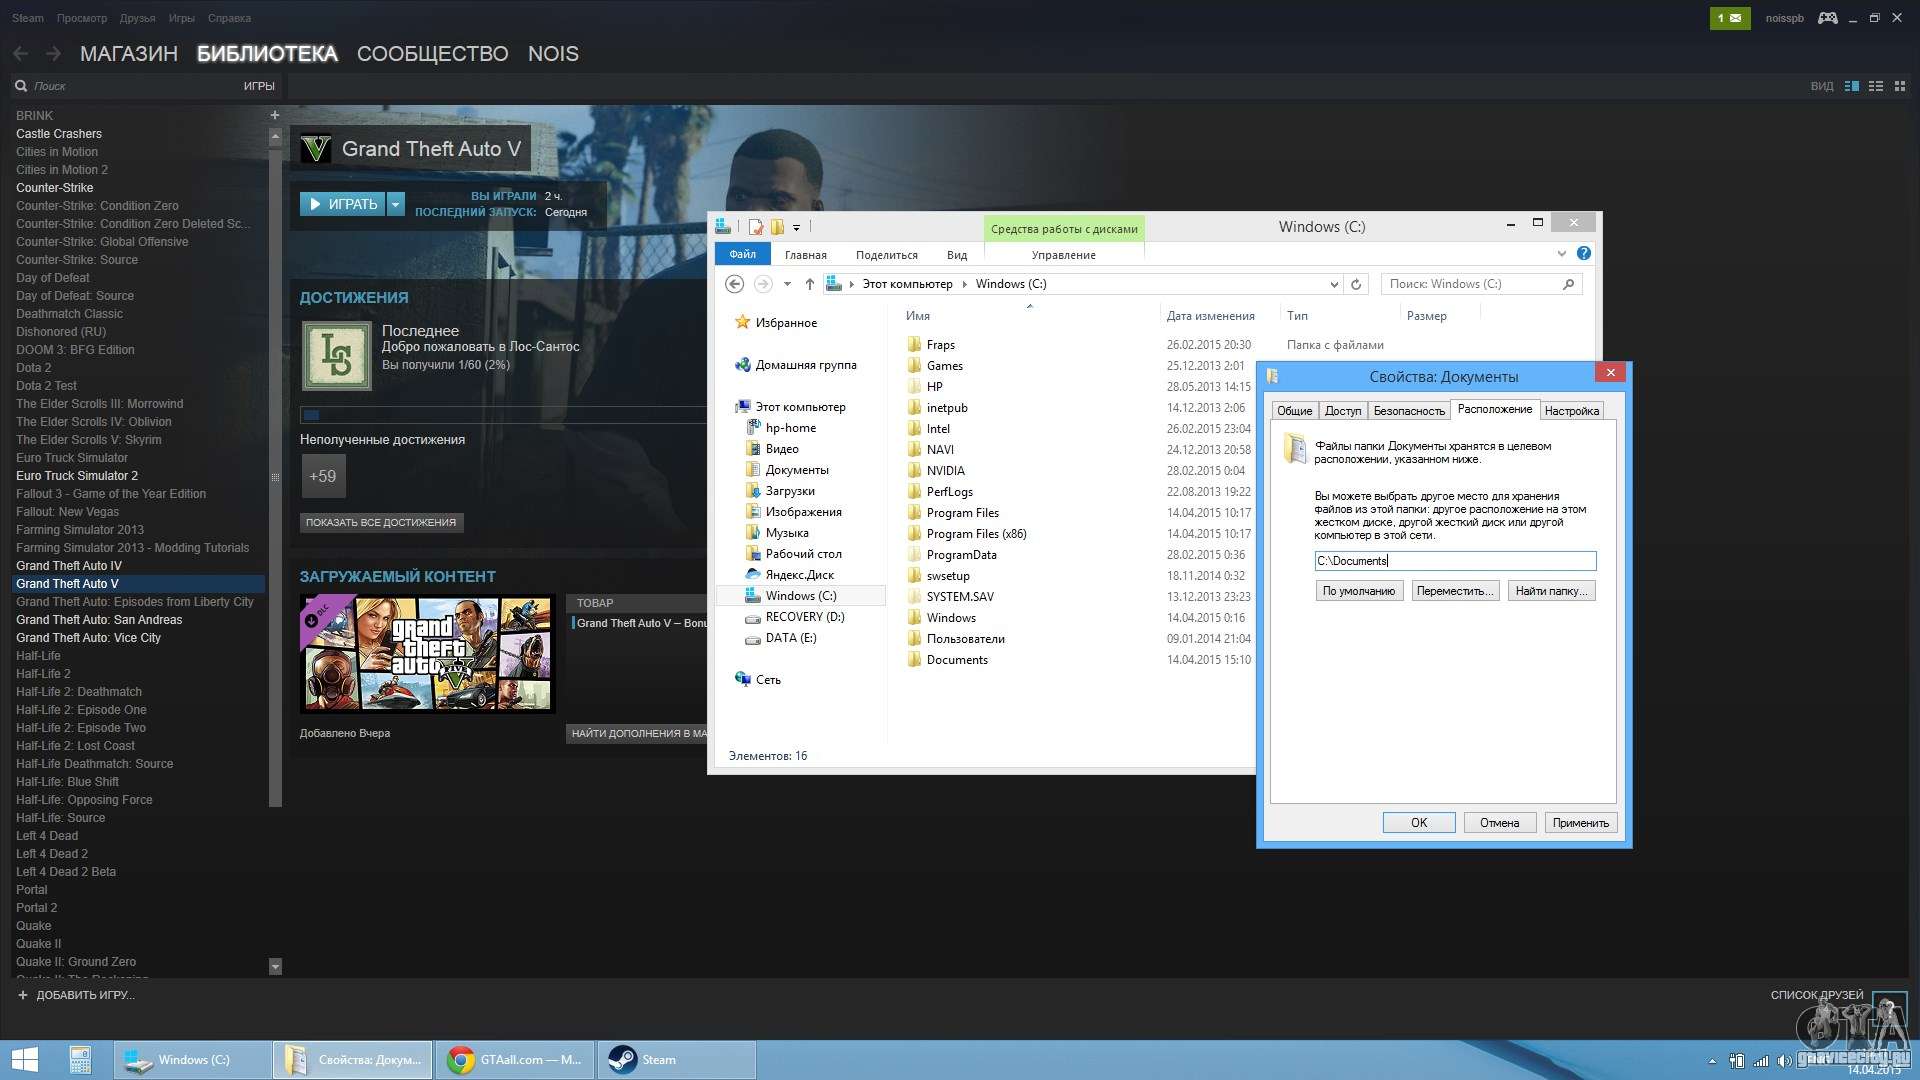This screenshot has width=1920, height=1080.
Task: Refresh the Windows (C:) folder view
Action: (x=1356, y=284)
